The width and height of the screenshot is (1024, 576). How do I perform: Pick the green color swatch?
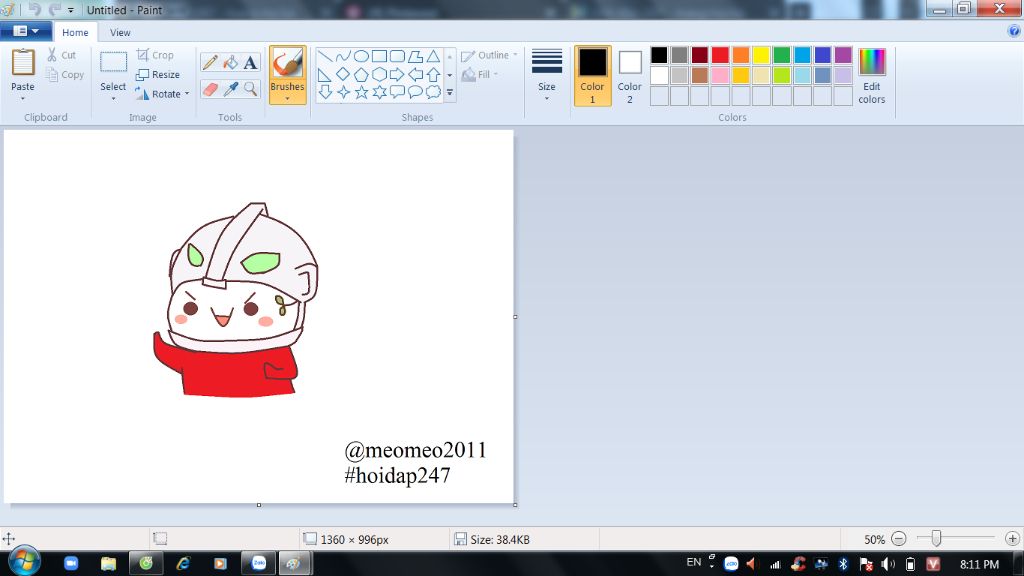pos(782,55)
